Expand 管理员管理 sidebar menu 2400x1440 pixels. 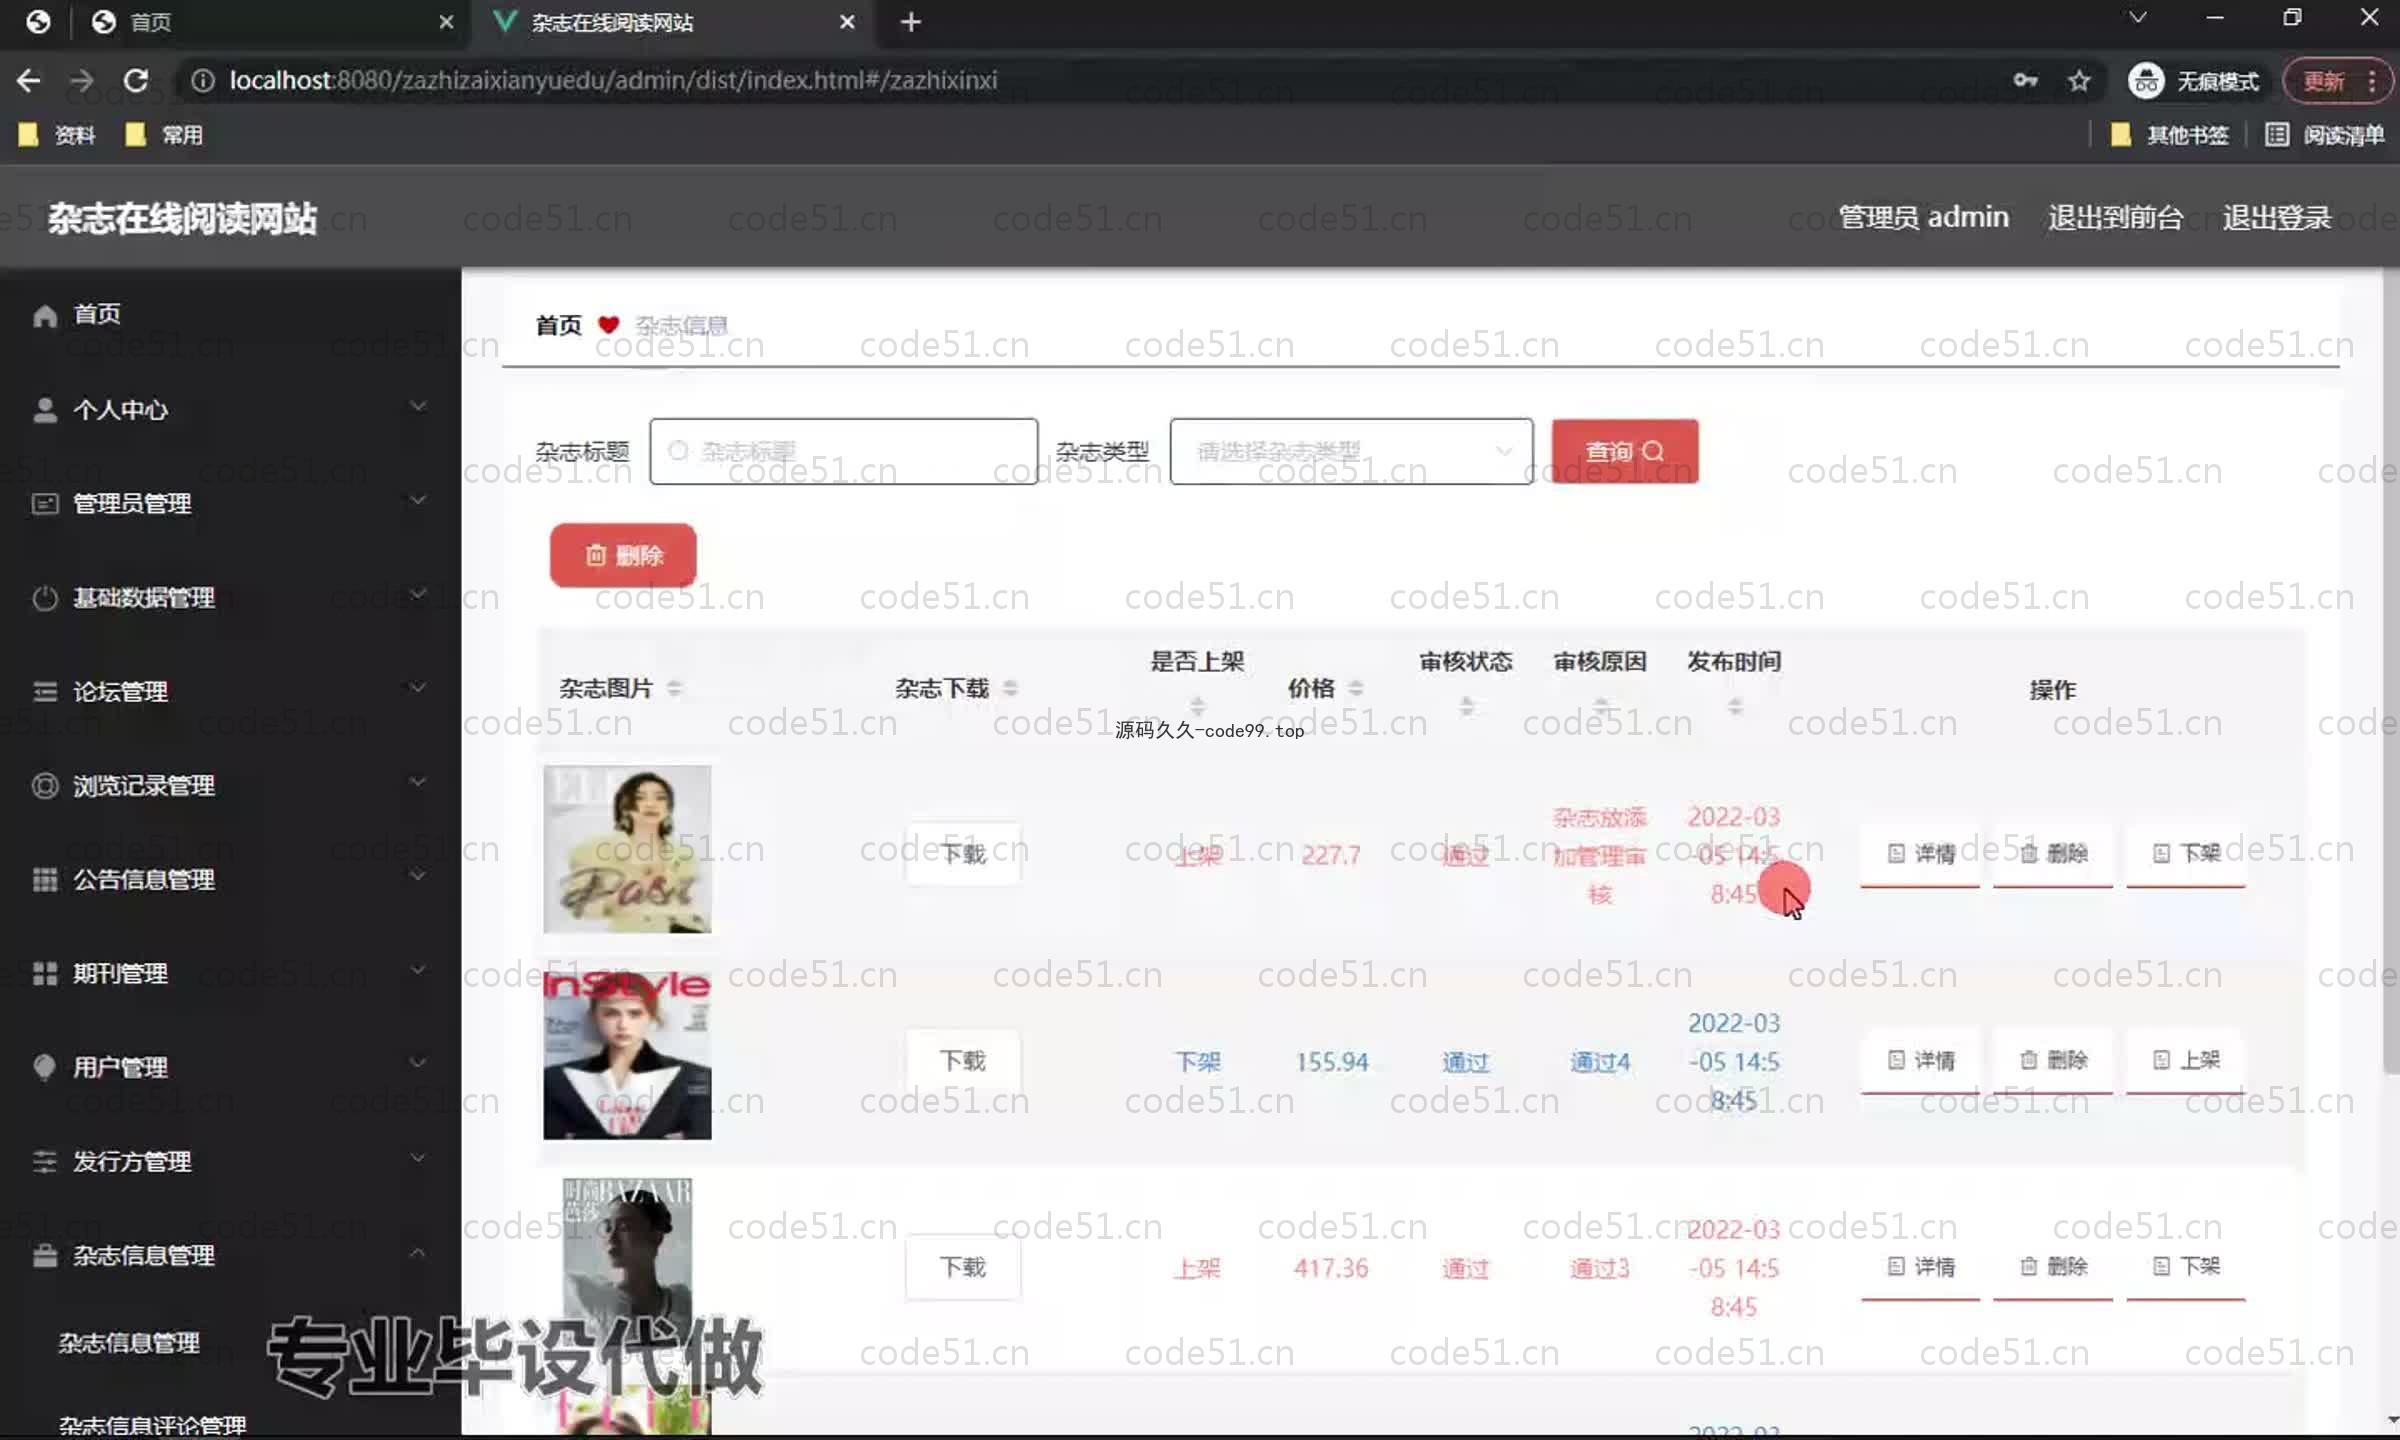[x=230, y=503]
